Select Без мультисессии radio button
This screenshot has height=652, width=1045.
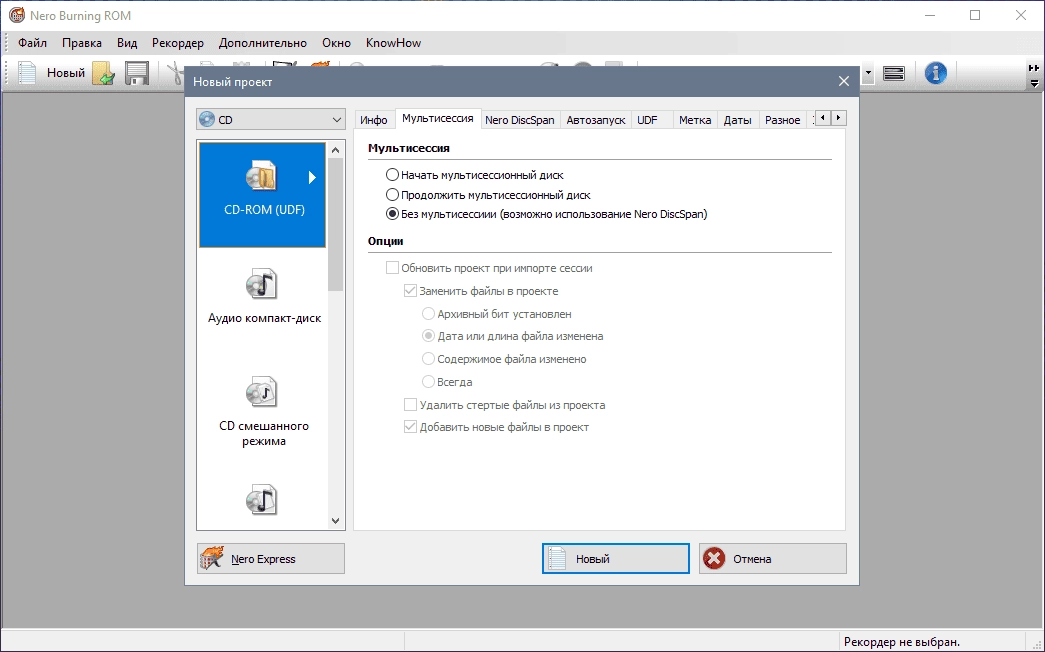[x=393, y=214]
